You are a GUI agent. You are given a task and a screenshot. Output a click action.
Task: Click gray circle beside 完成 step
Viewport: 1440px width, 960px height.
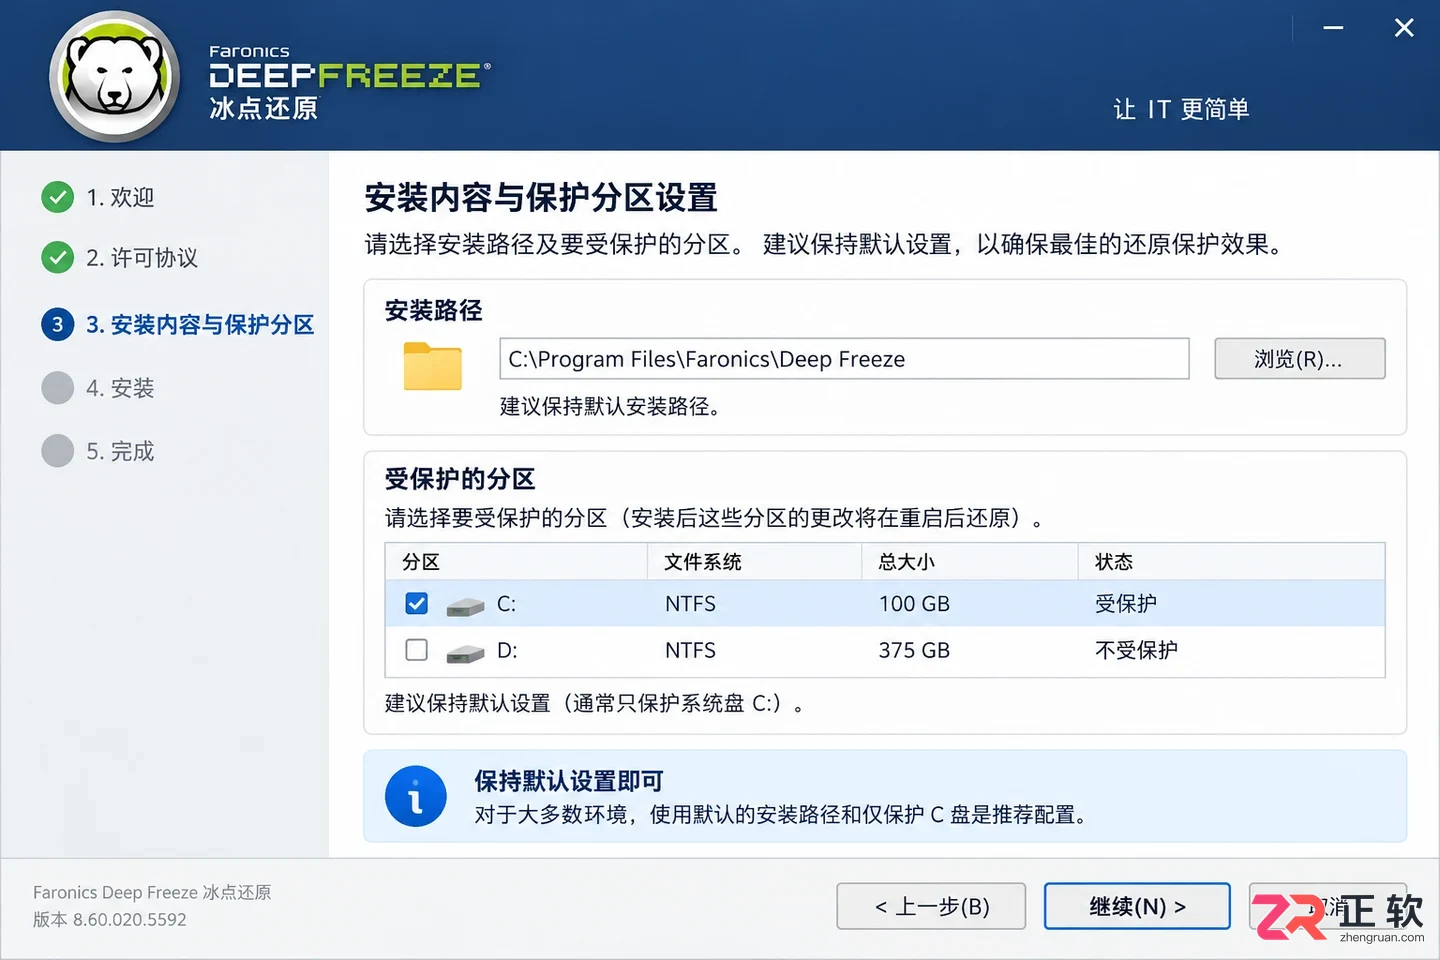point(58,451)
